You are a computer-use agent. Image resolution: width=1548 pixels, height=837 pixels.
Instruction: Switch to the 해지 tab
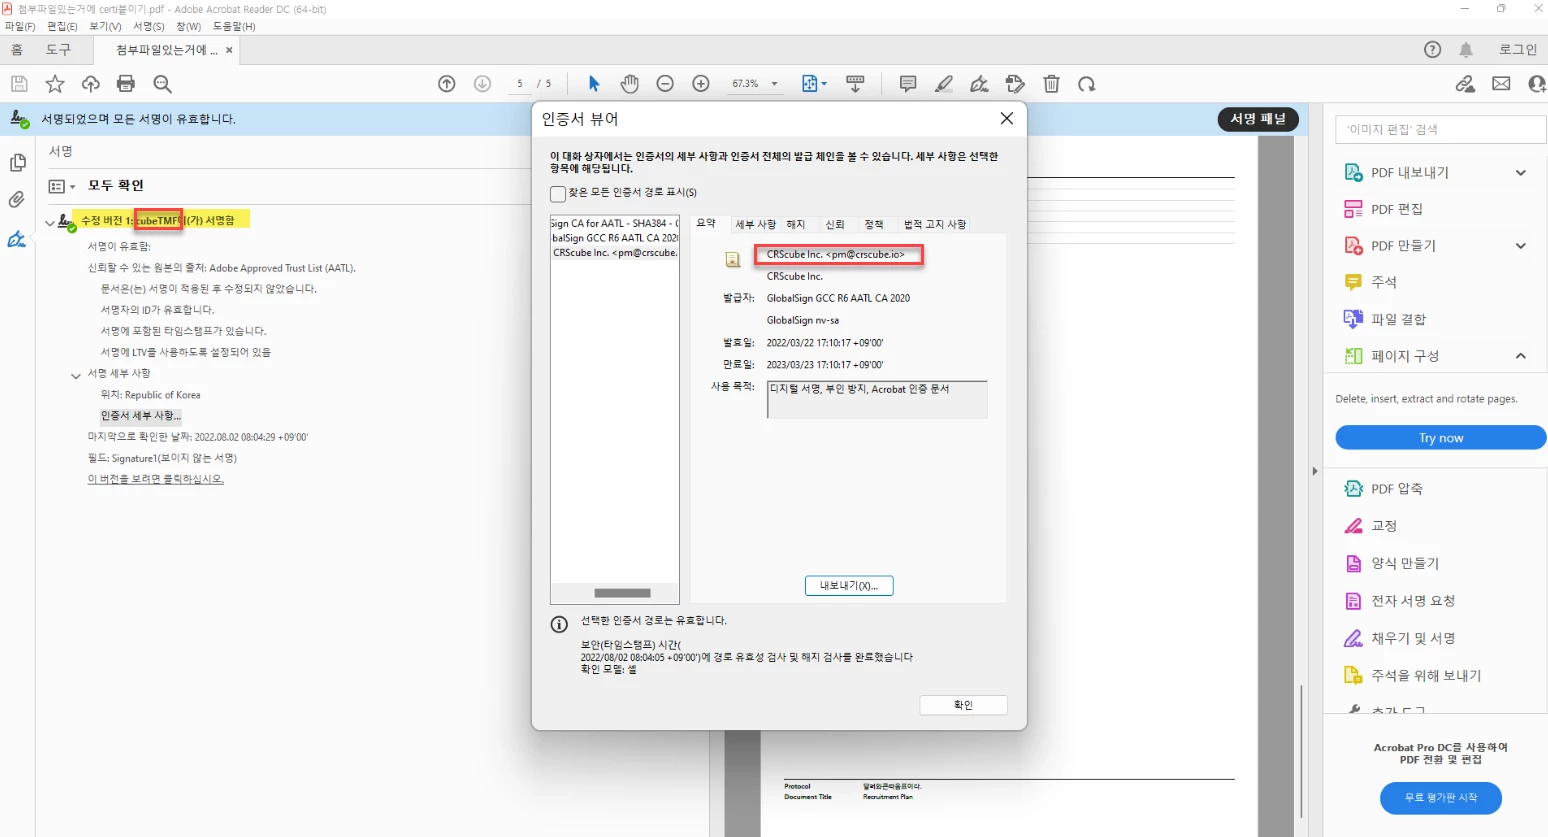pos(796,225)
